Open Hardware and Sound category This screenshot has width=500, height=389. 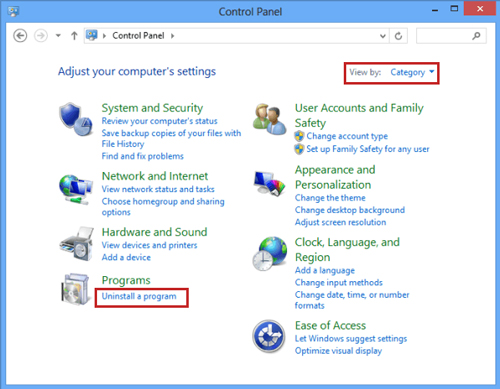click(x=155, y=232)
